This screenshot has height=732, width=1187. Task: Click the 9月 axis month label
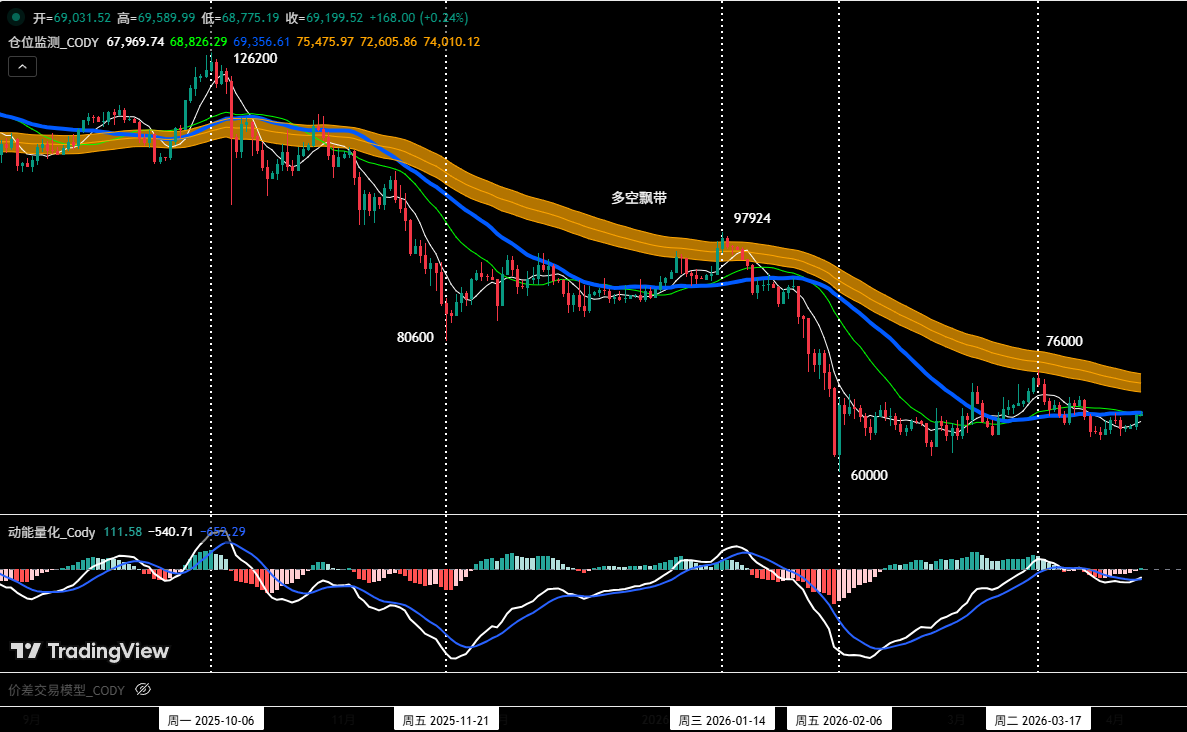point(33,719)
